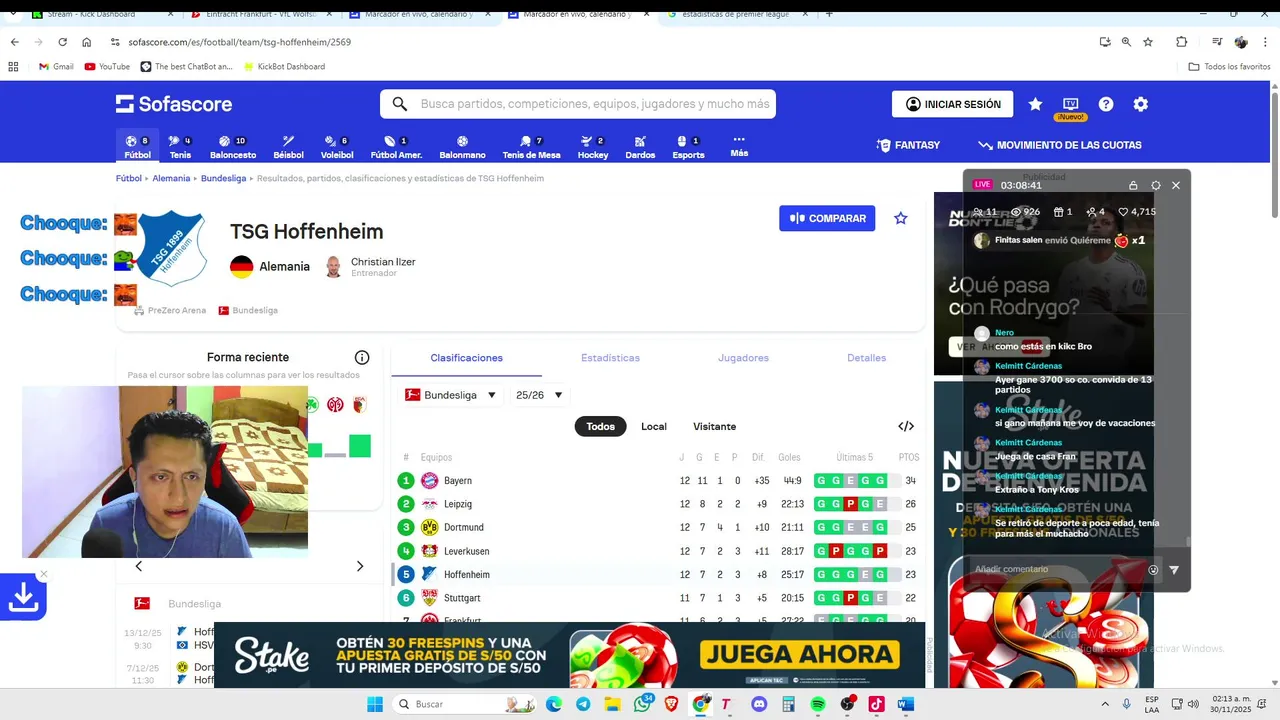The height and width of the screenshot is (720, 1280).
Task: Reload the page in browser toolbar
Action: pos(63,42)
